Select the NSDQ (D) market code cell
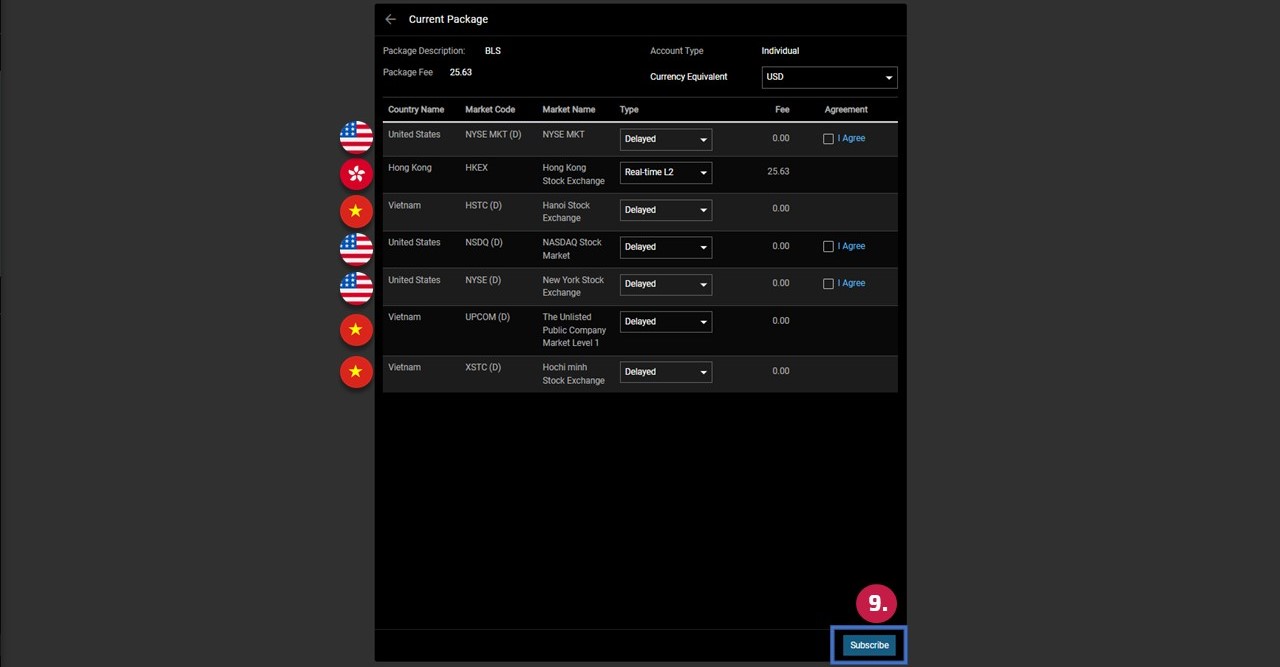 click(x=484, y=242)
